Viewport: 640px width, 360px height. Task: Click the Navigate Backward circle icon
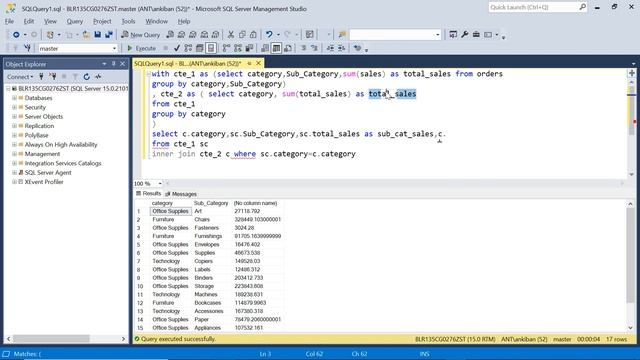pos(16,35)
